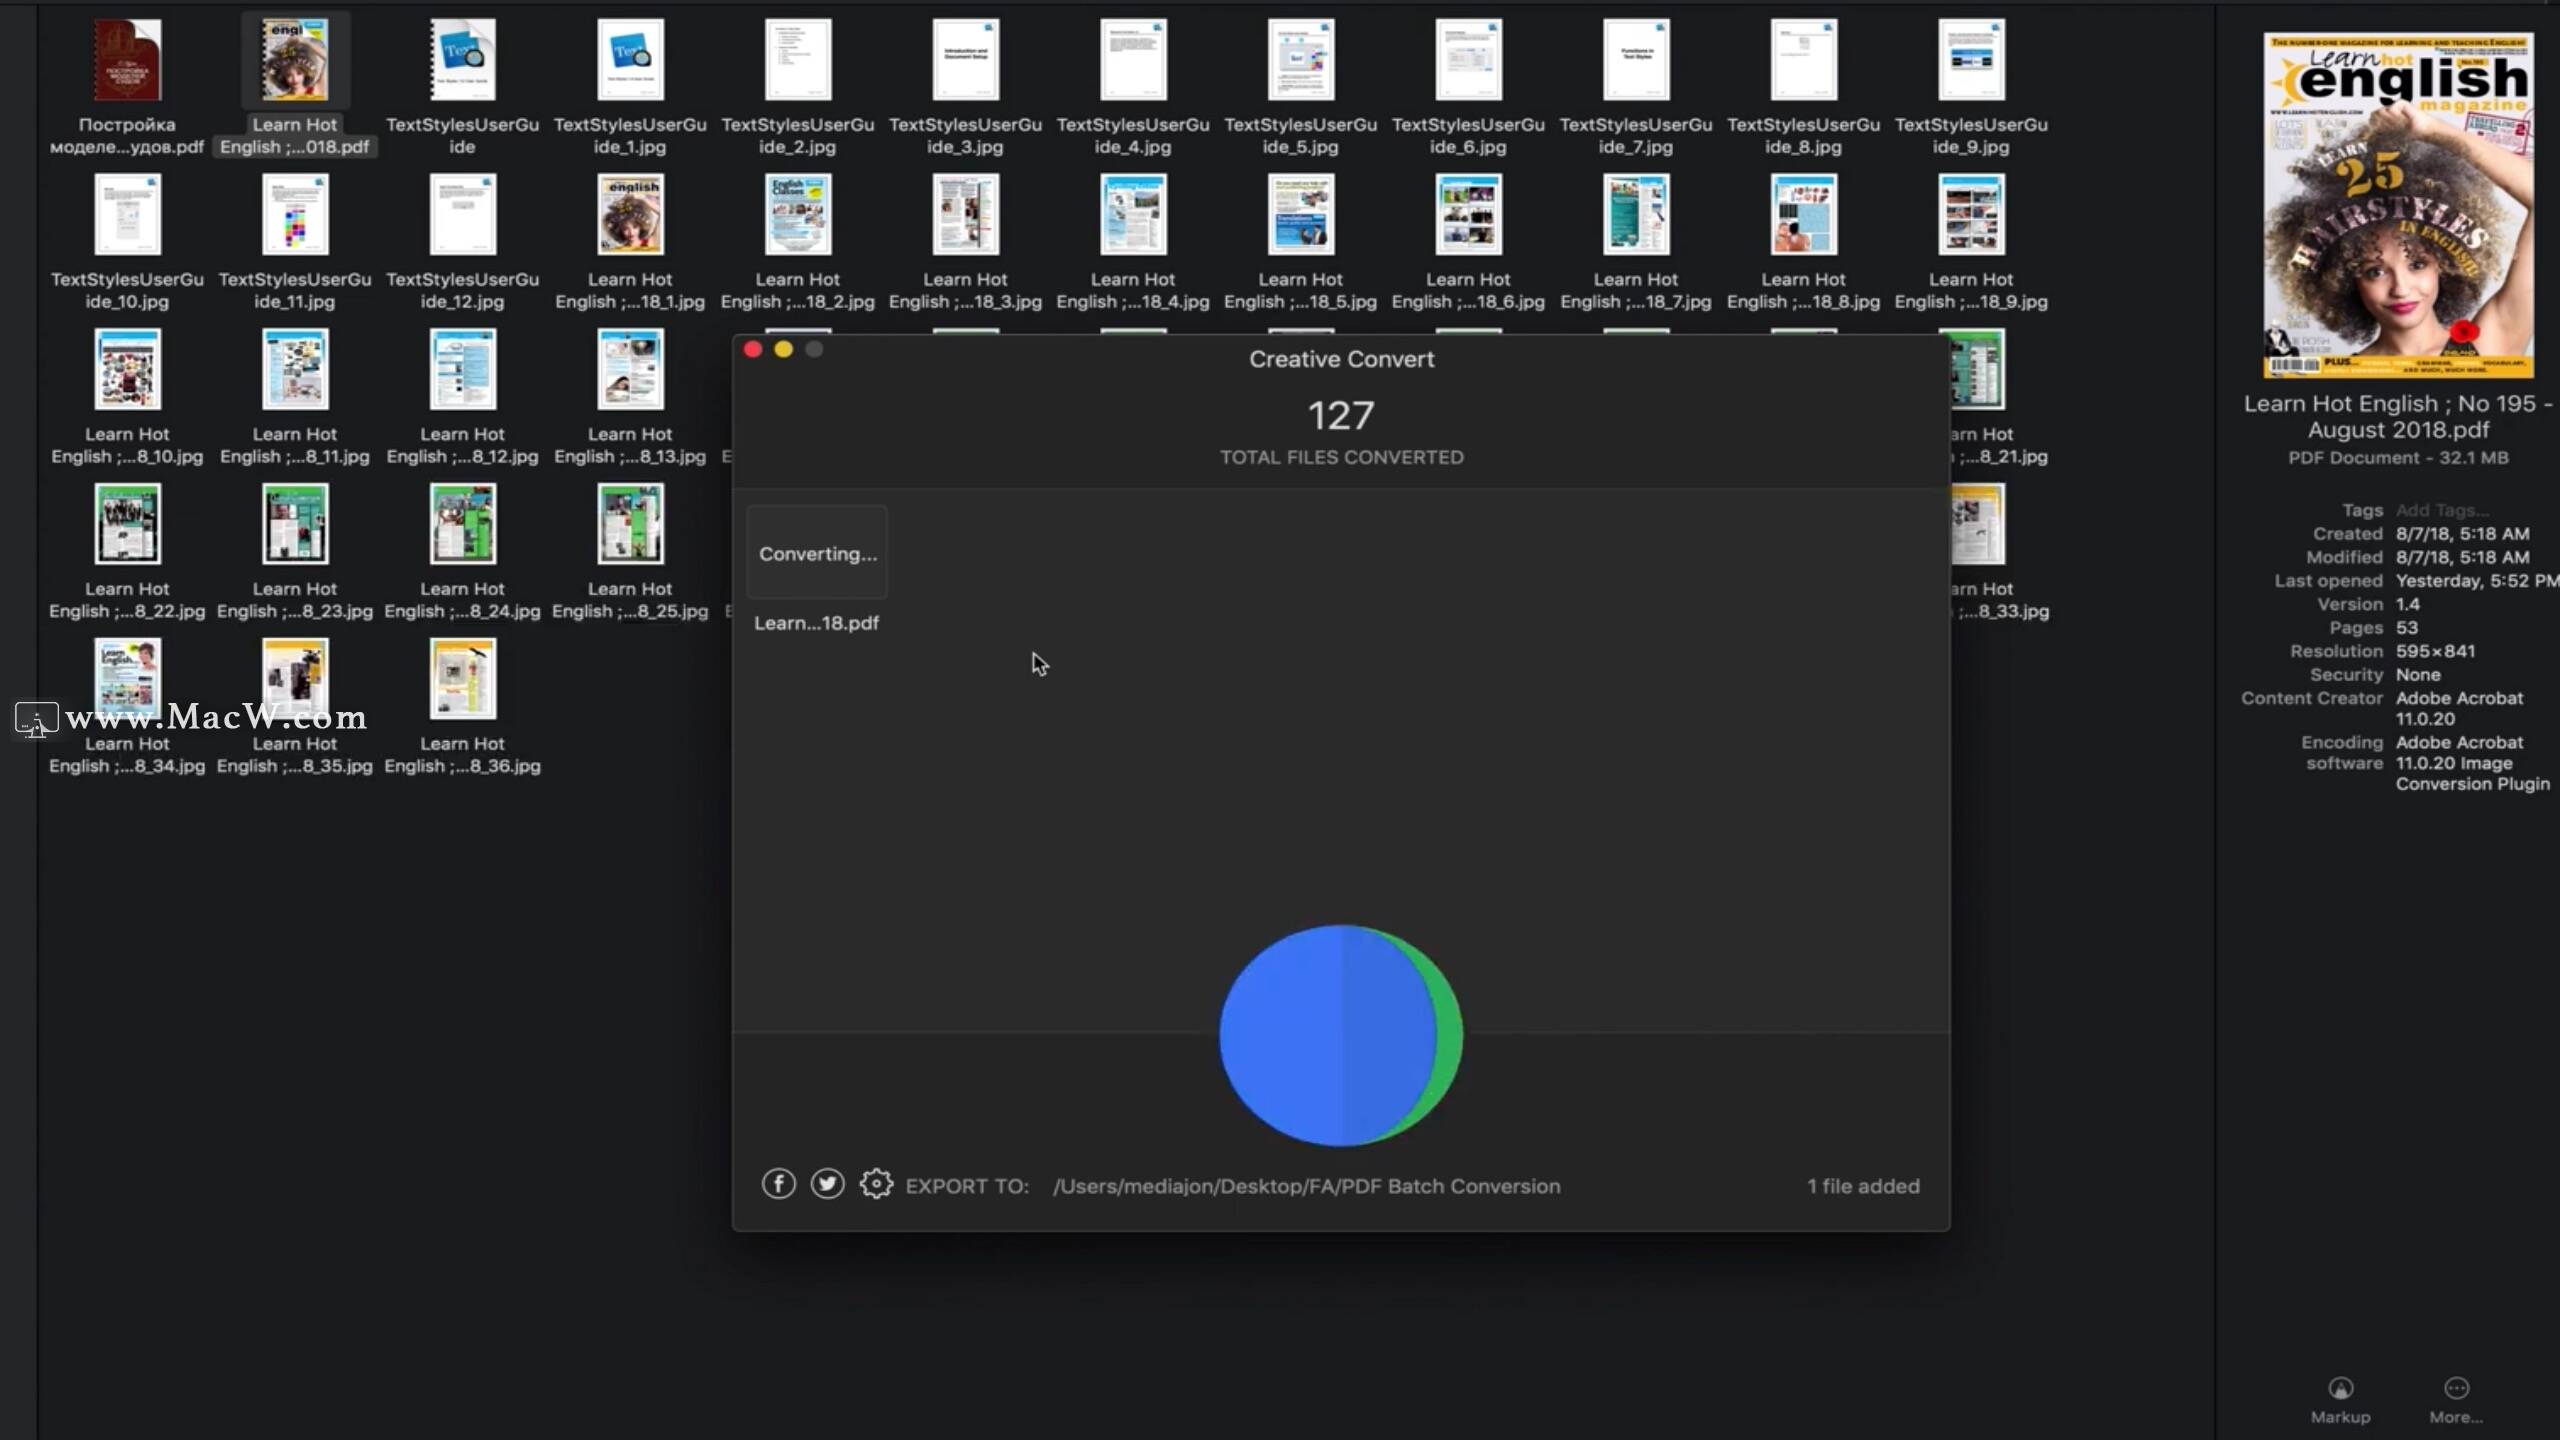Close the Creative Convert window
The width and height of the screenshot is (2560, 1440).
tap(753, 349)
